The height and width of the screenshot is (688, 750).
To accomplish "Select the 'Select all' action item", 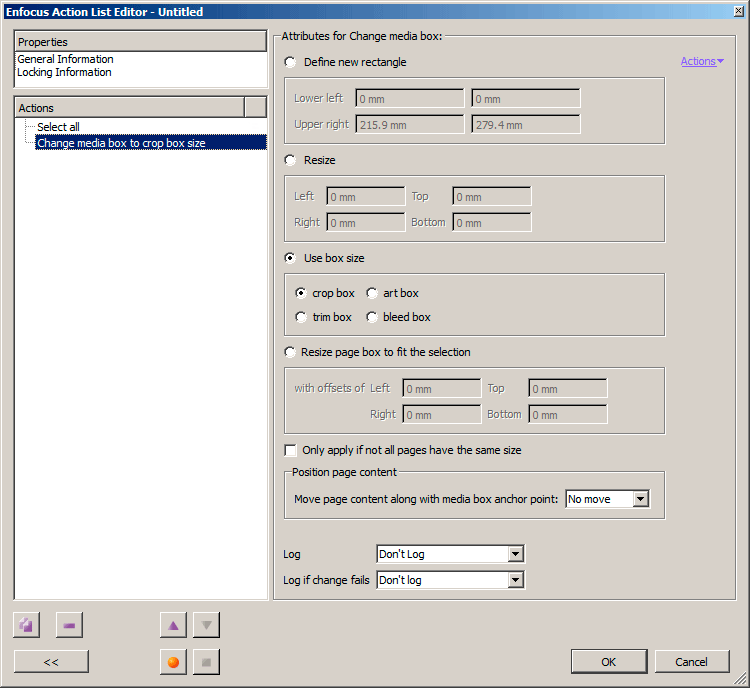I will click(x=58, y=127).
